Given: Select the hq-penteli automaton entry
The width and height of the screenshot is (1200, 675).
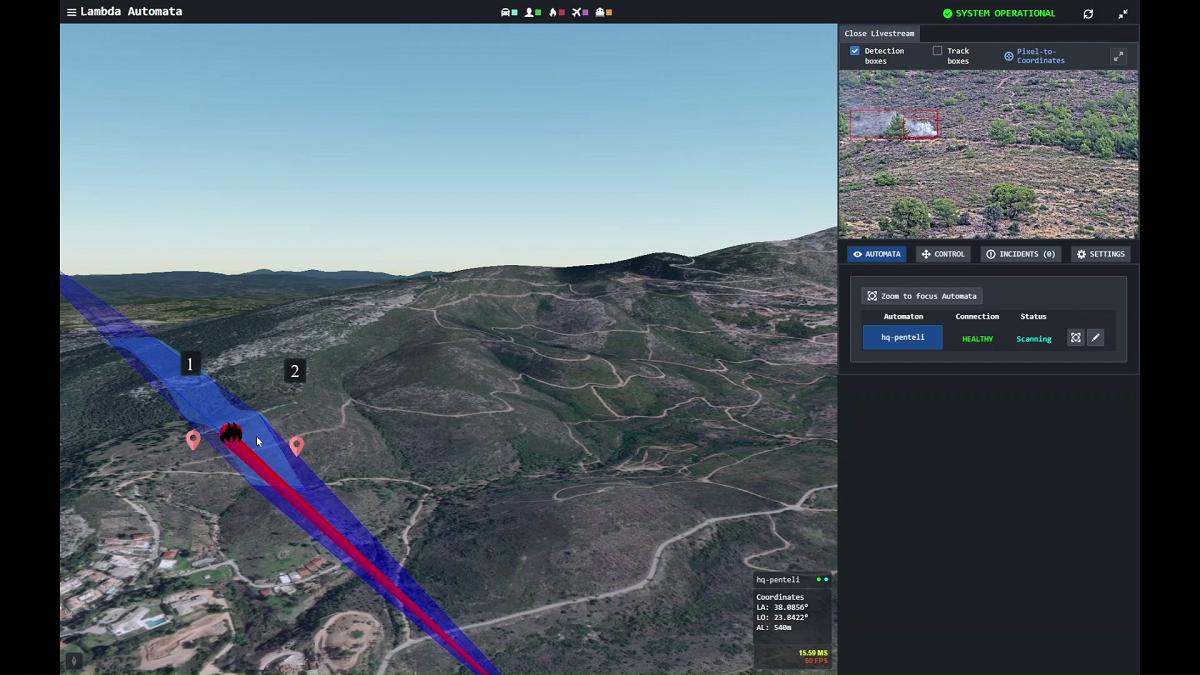Looking at the screenshot, I should 902,338.
